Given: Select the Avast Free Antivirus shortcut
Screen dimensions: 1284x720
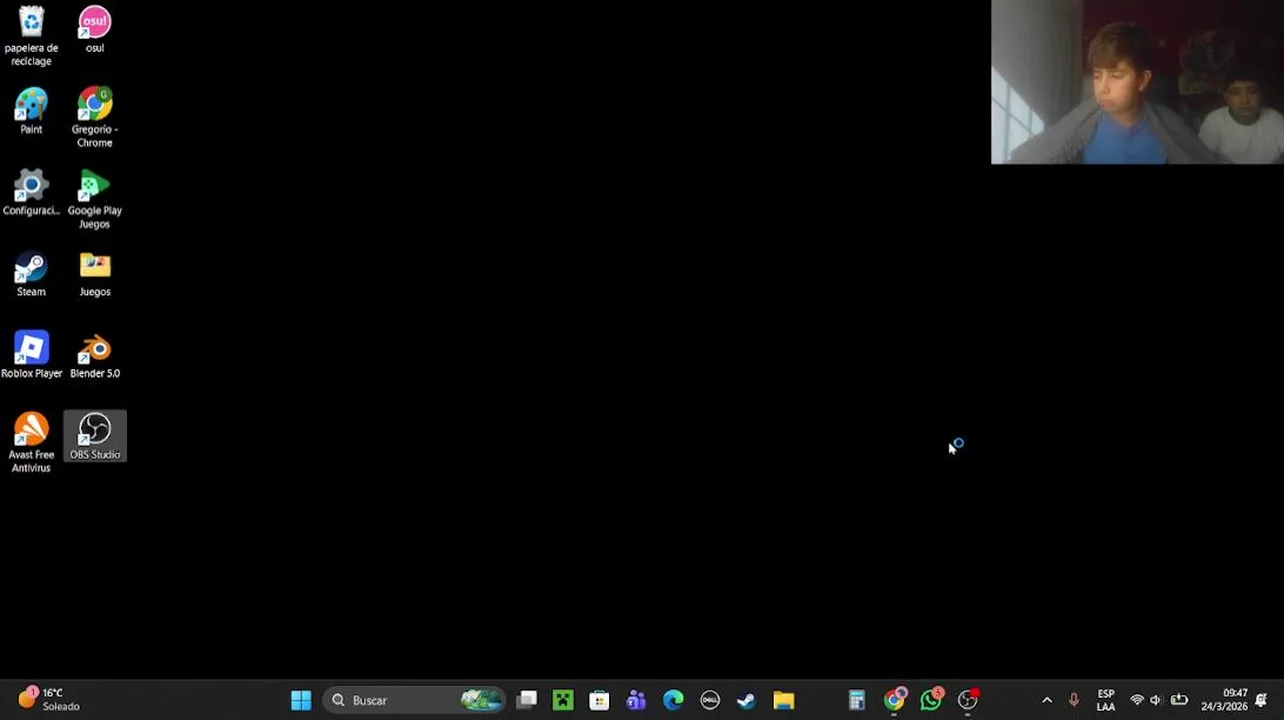Looking at the screenshot, I should [31, 442].
